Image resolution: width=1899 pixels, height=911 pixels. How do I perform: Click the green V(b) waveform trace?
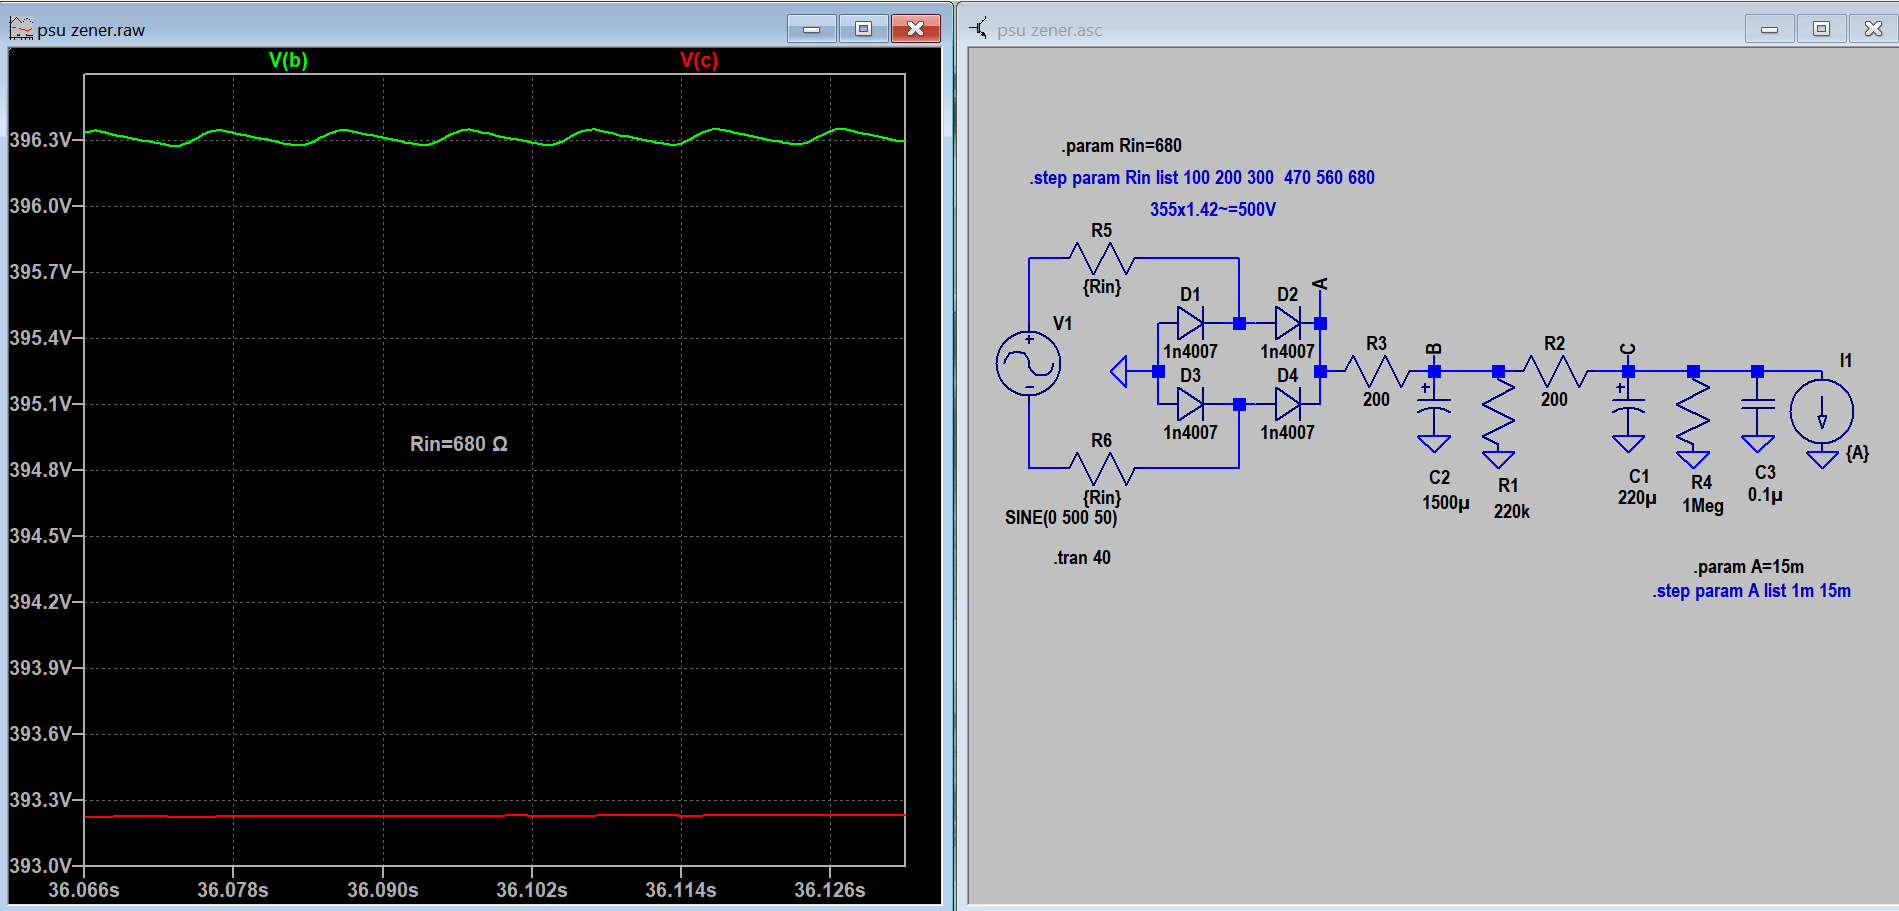pyautogui.click(x=494, y=137)
